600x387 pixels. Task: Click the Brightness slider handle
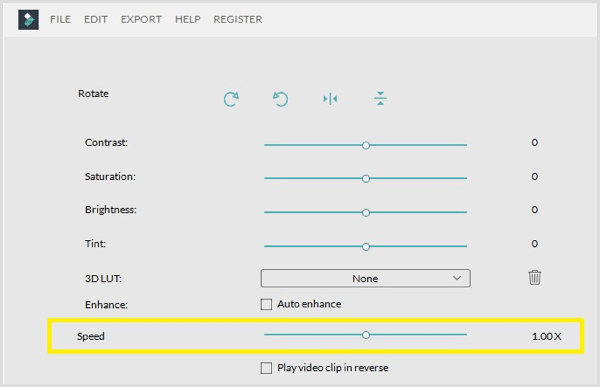(x=366, y=212)
